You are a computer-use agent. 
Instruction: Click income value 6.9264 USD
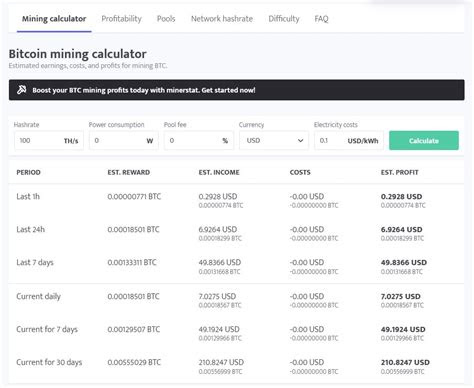pos(218,229)
